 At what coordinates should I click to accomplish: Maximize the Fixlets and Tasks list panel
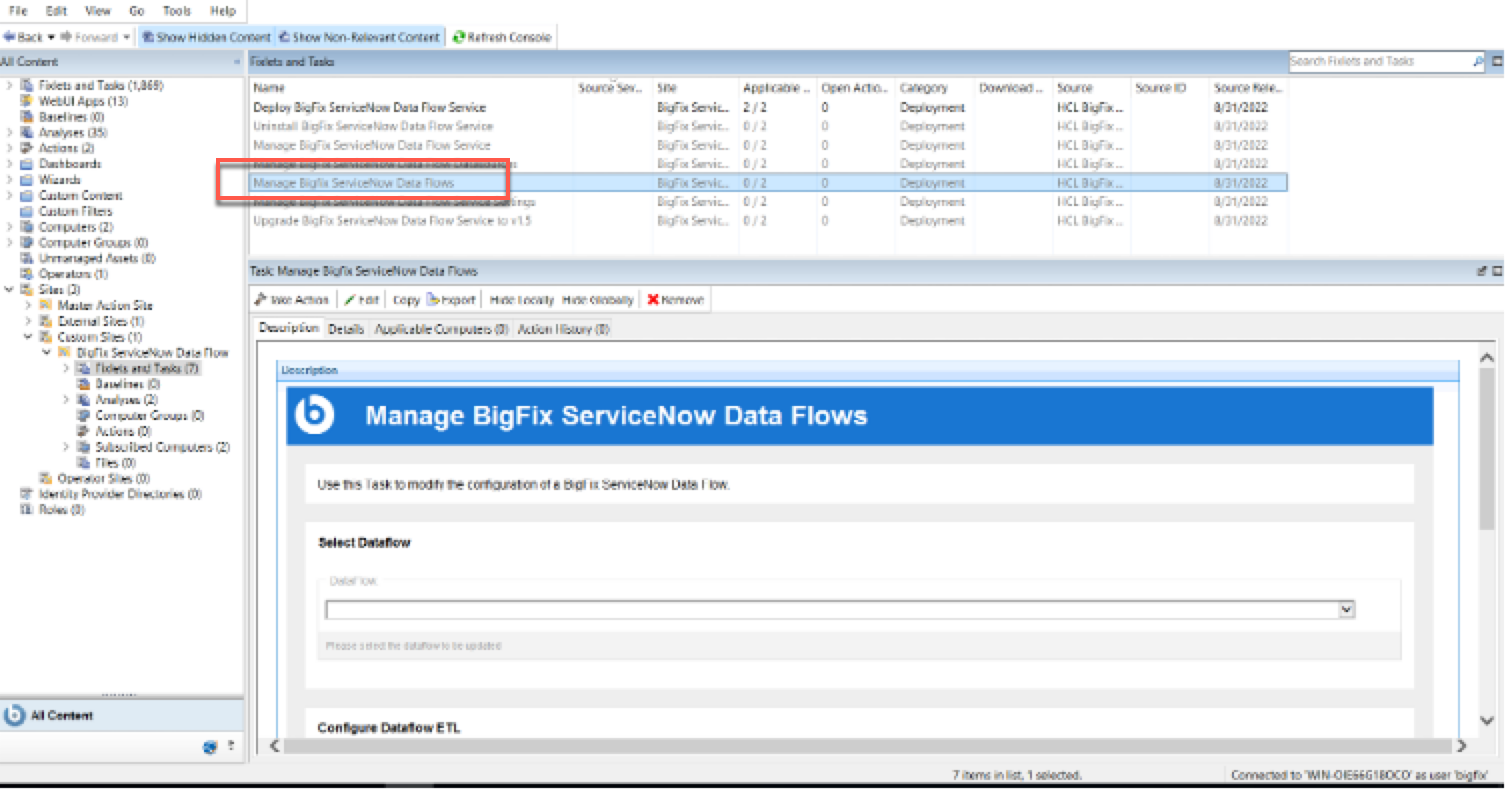[x=1497, y=62]
